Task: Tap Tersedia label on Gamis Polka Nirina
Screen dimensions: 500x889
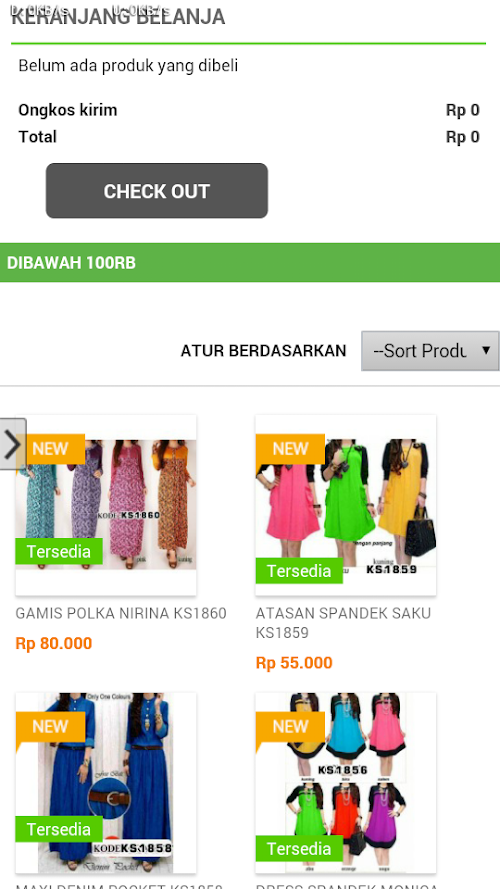Action: click(x=59, y=551)
